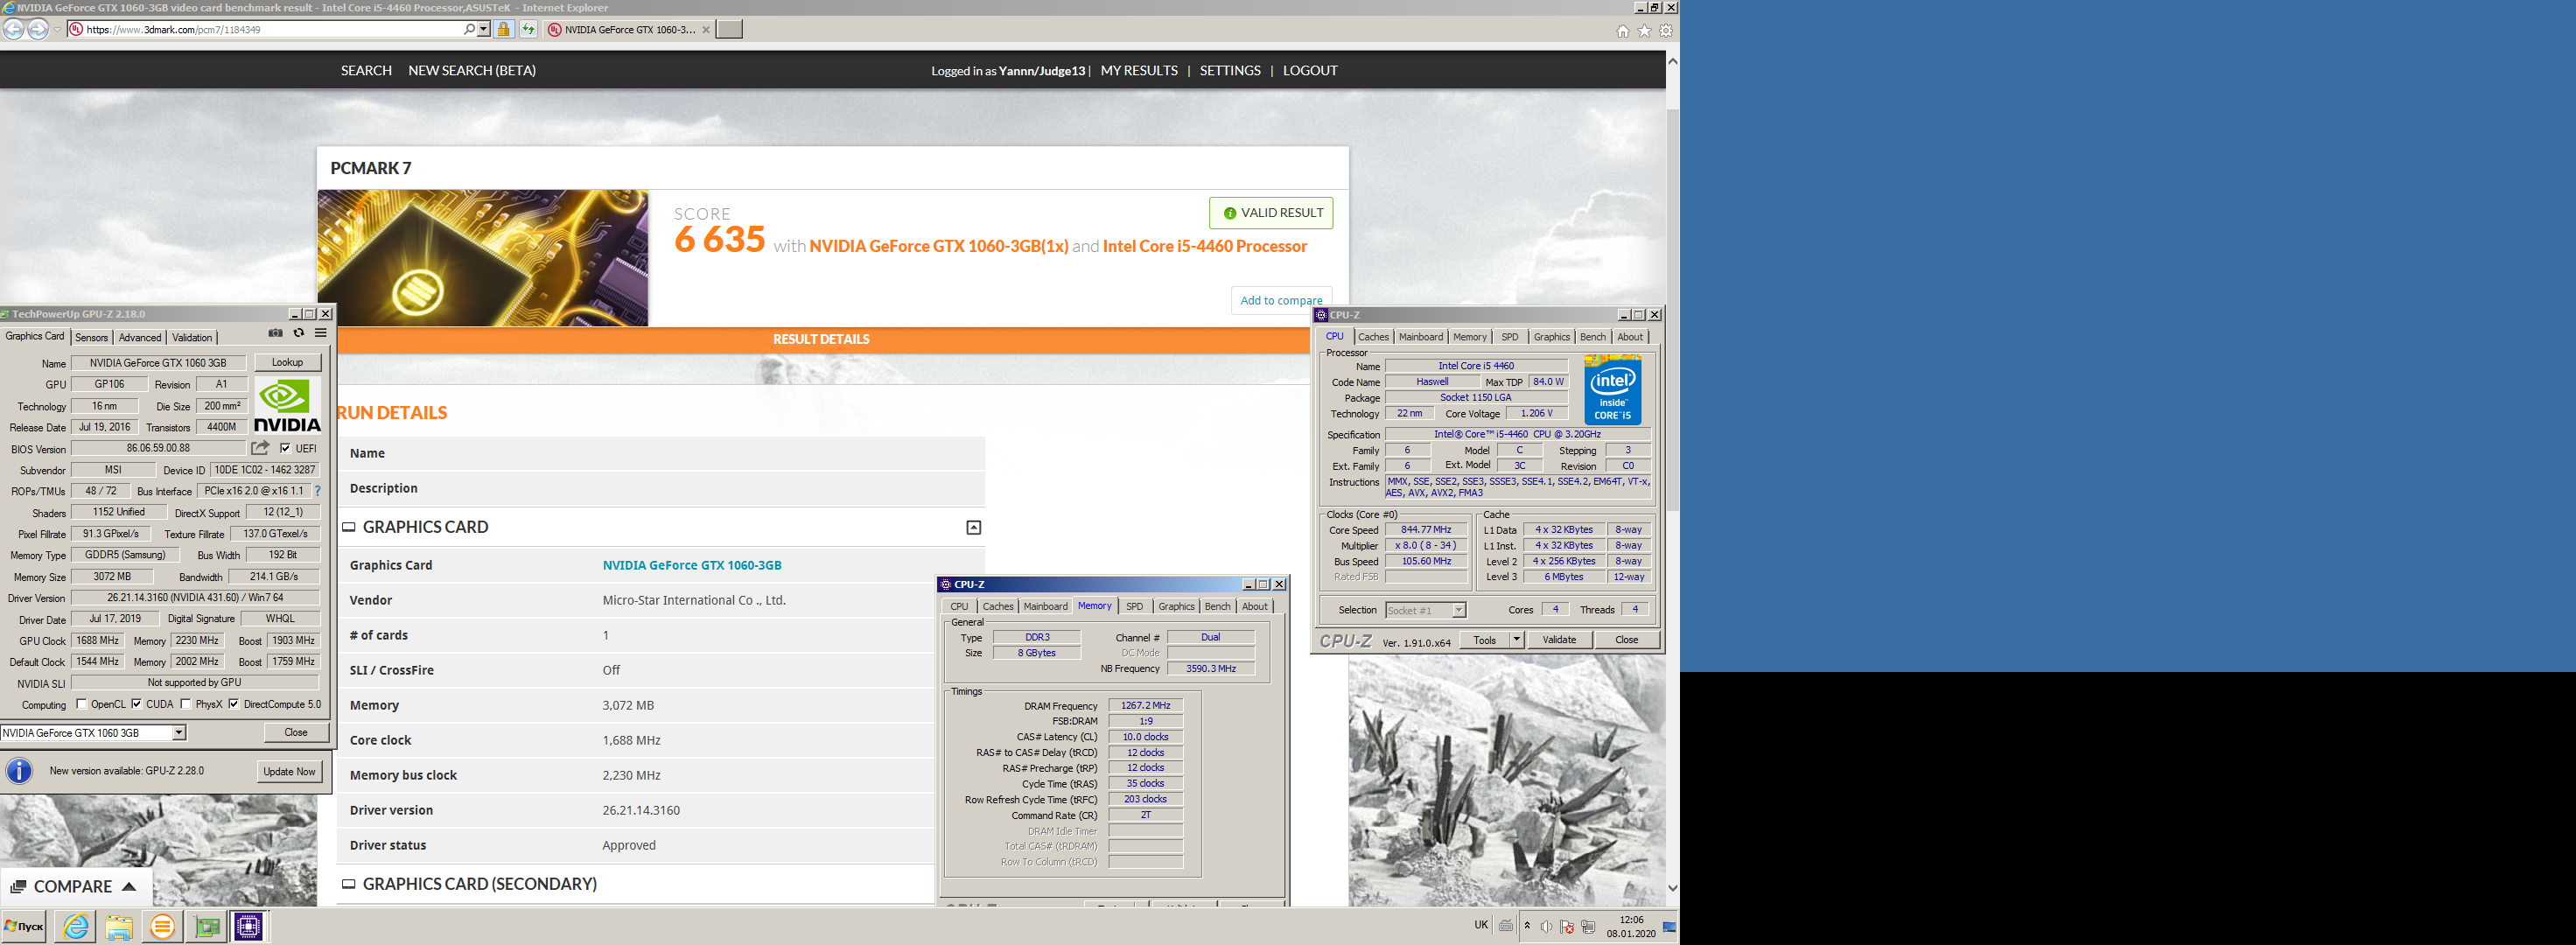Open recent pages dropdown beside forward arrow

pos(57,29)
